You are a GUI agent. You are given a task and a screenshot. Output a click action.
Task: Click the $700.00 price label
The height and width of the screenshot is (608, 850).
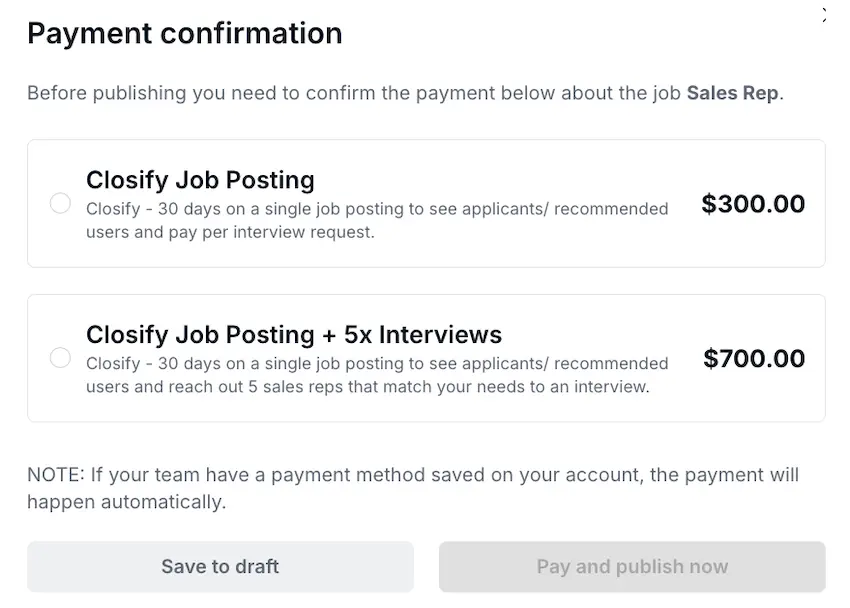[x=754, y=358]
